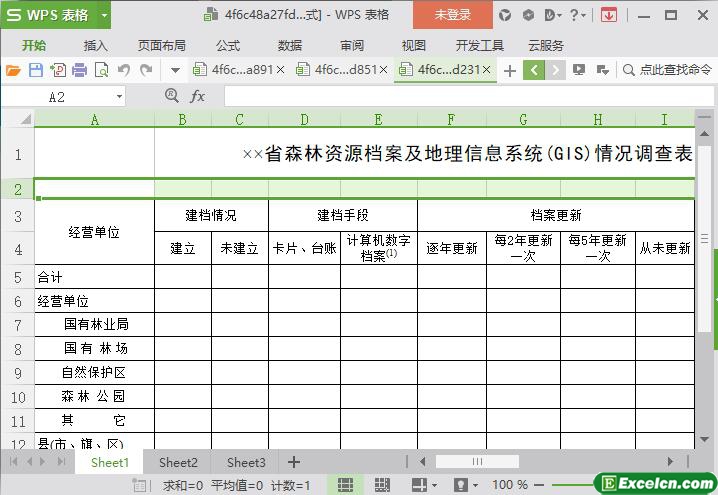This screenshot has width=718, height=495.
Task: Click the 国有林业局 cell
Action: tap(95, 325)
